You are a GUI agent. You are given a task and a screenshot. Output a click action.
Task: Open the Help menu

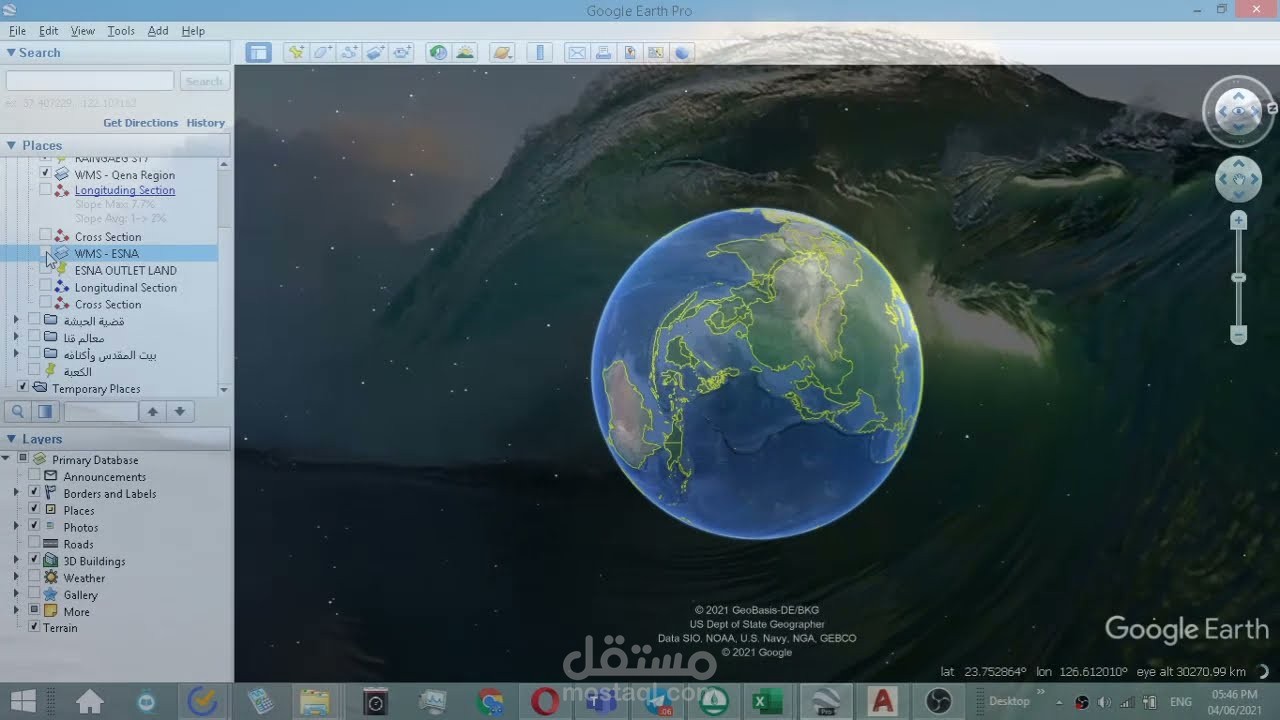193,31
